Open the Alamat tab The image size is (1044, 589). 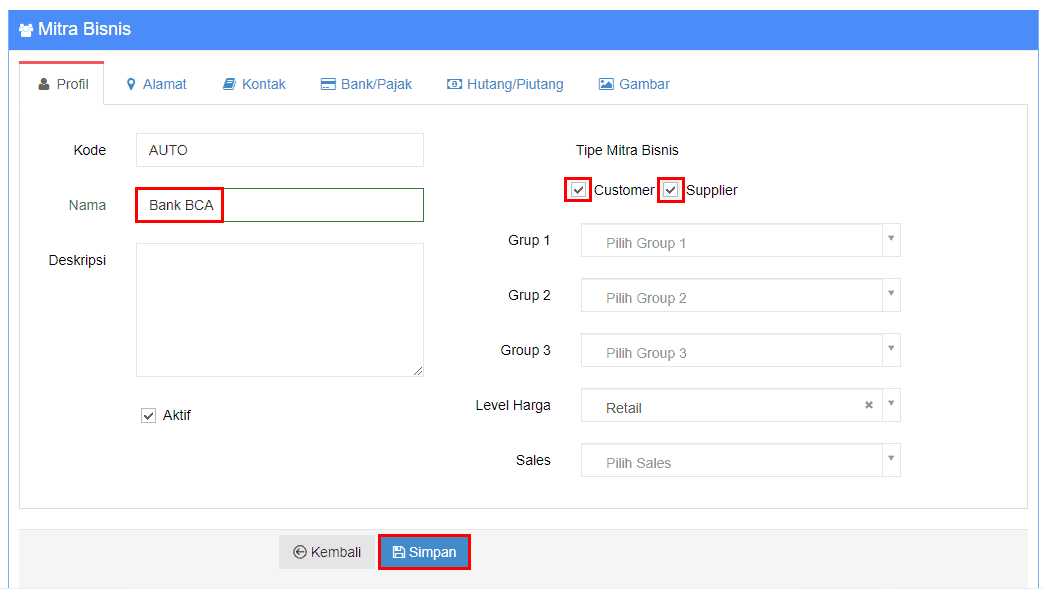(x=156, y=84)
